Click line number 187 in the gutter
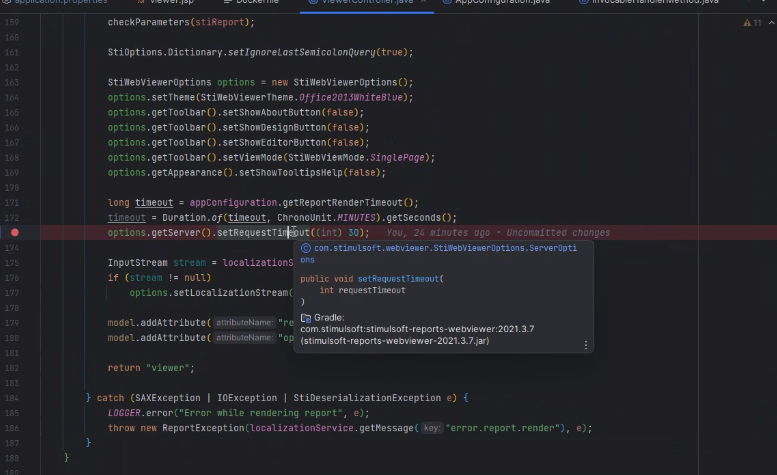 point(11,443)
